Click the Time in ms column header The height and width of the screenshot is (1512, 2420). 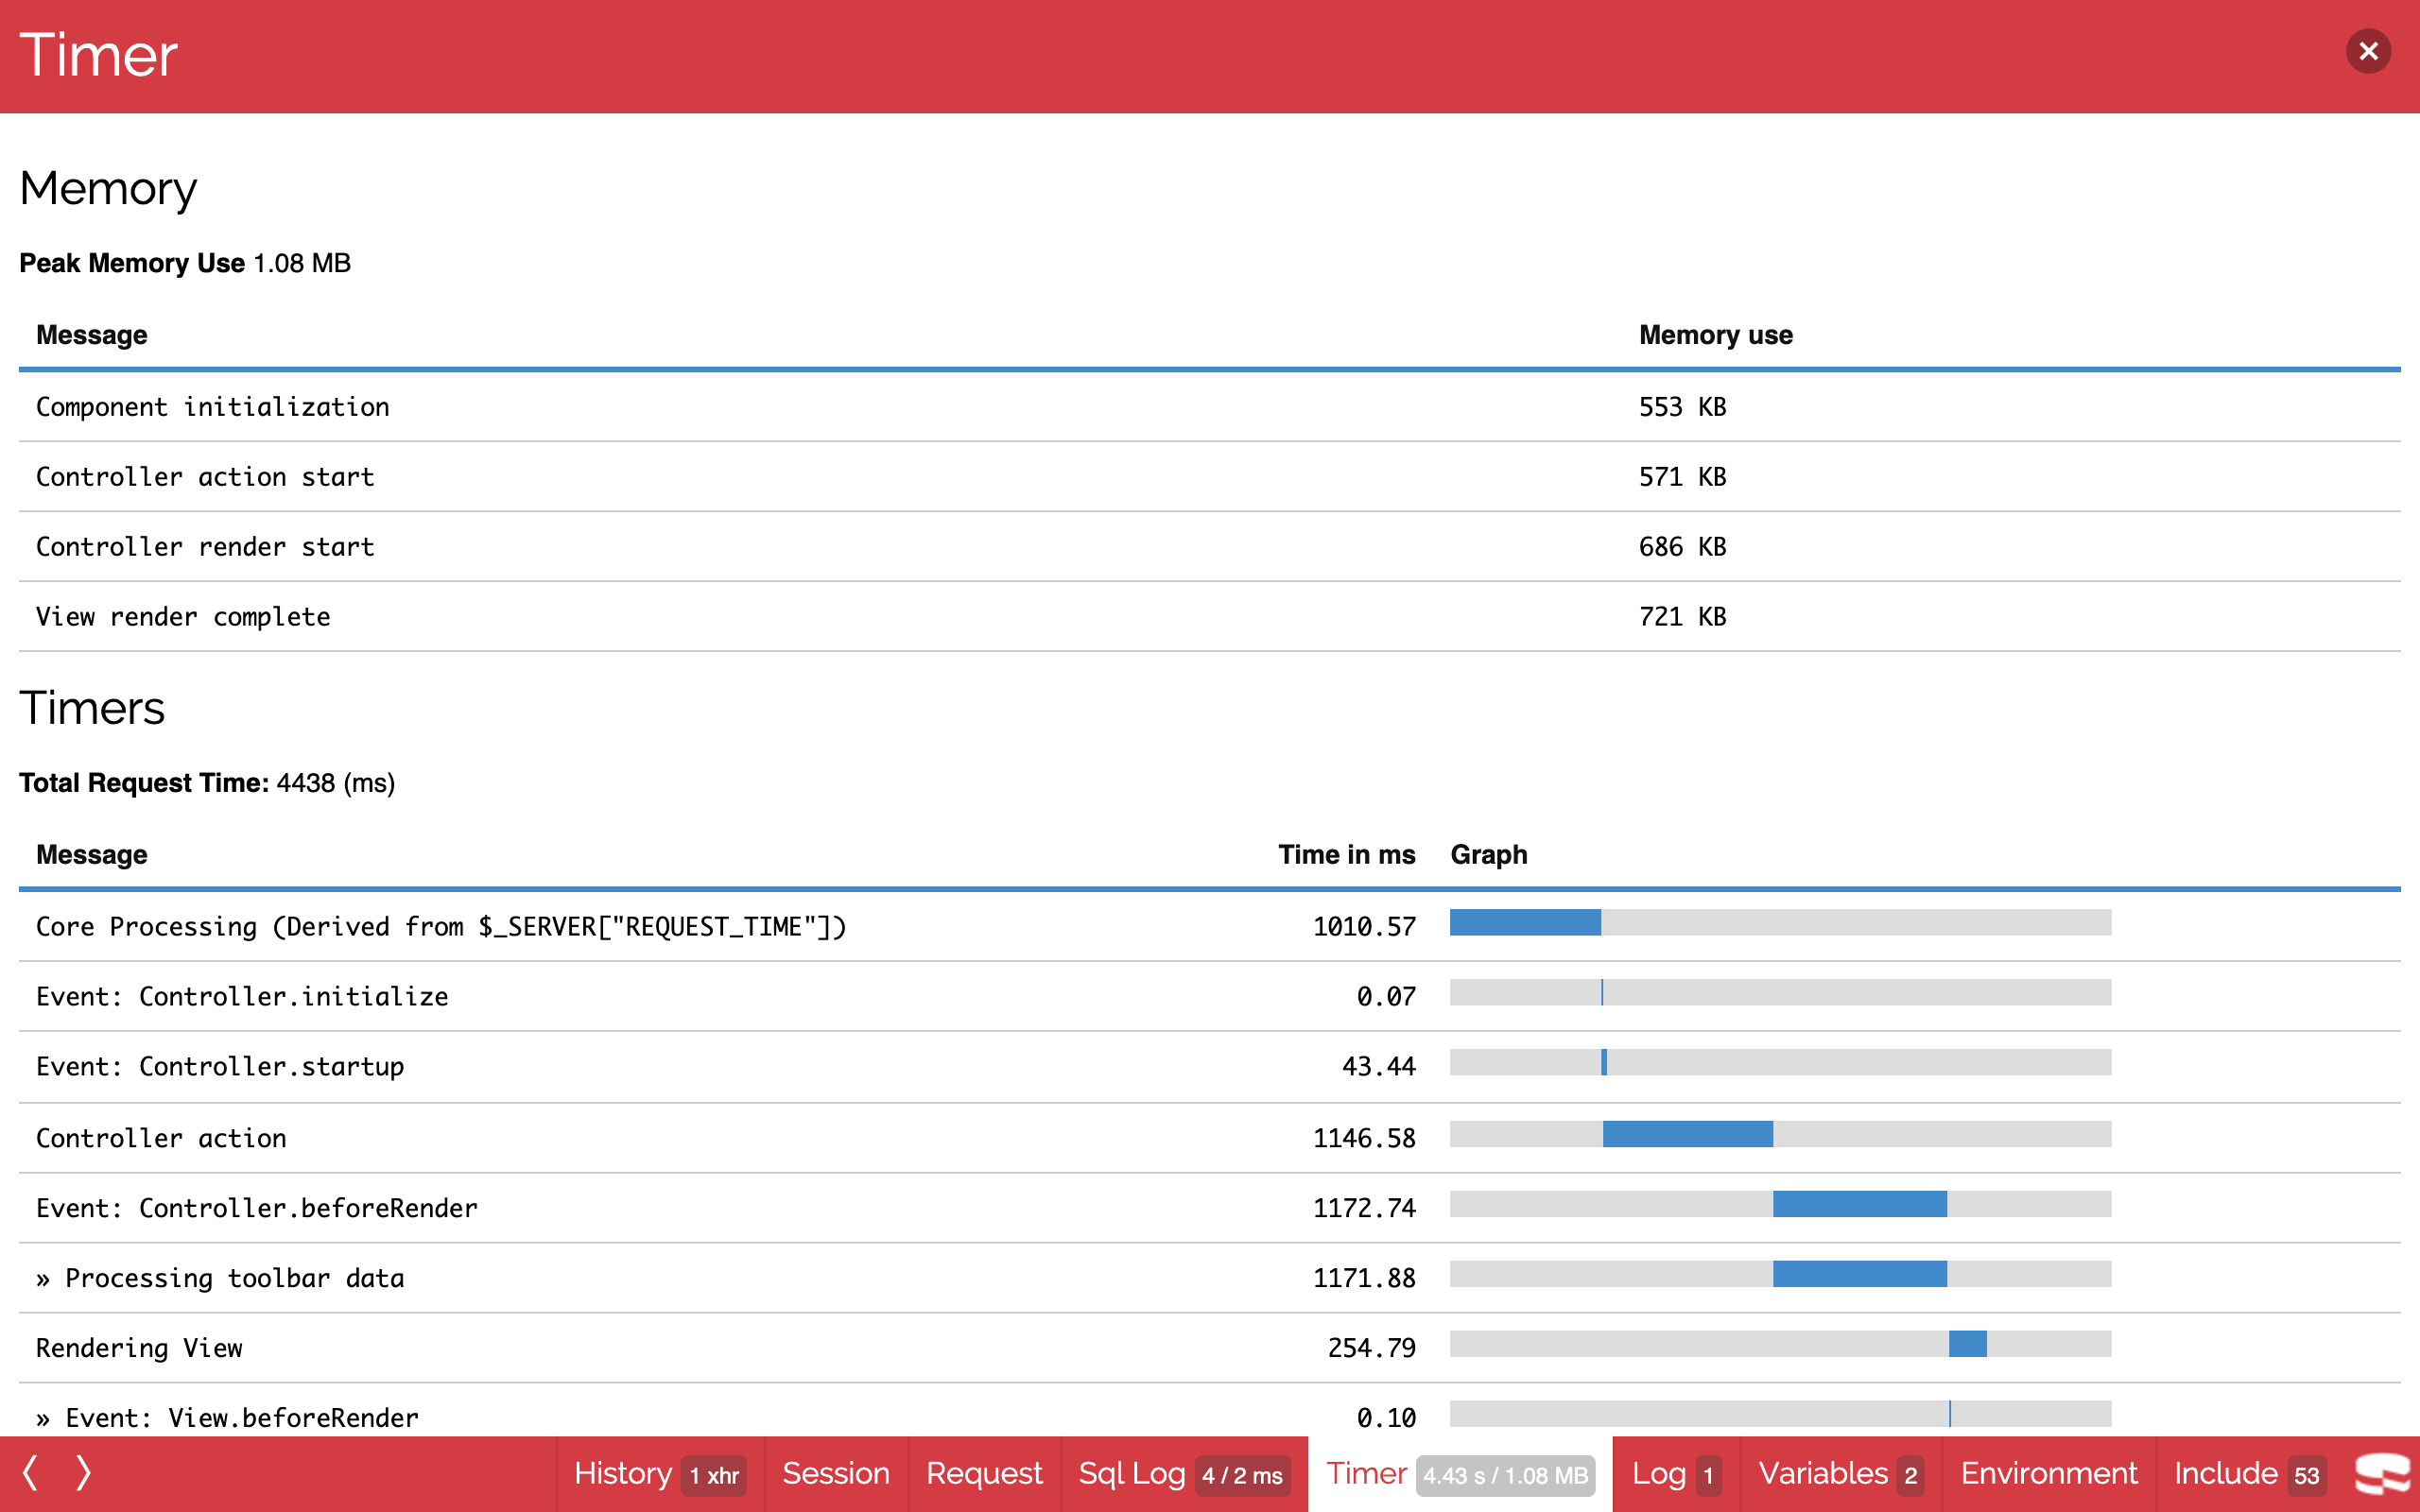pyautogui.click(x=1347, y=855)
